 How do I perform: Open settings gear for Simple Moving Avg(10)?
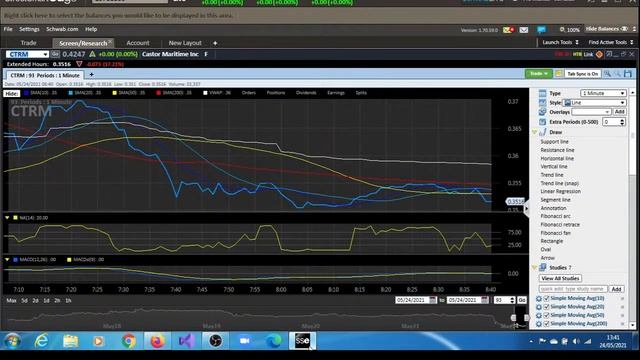(x=539, y=298)
